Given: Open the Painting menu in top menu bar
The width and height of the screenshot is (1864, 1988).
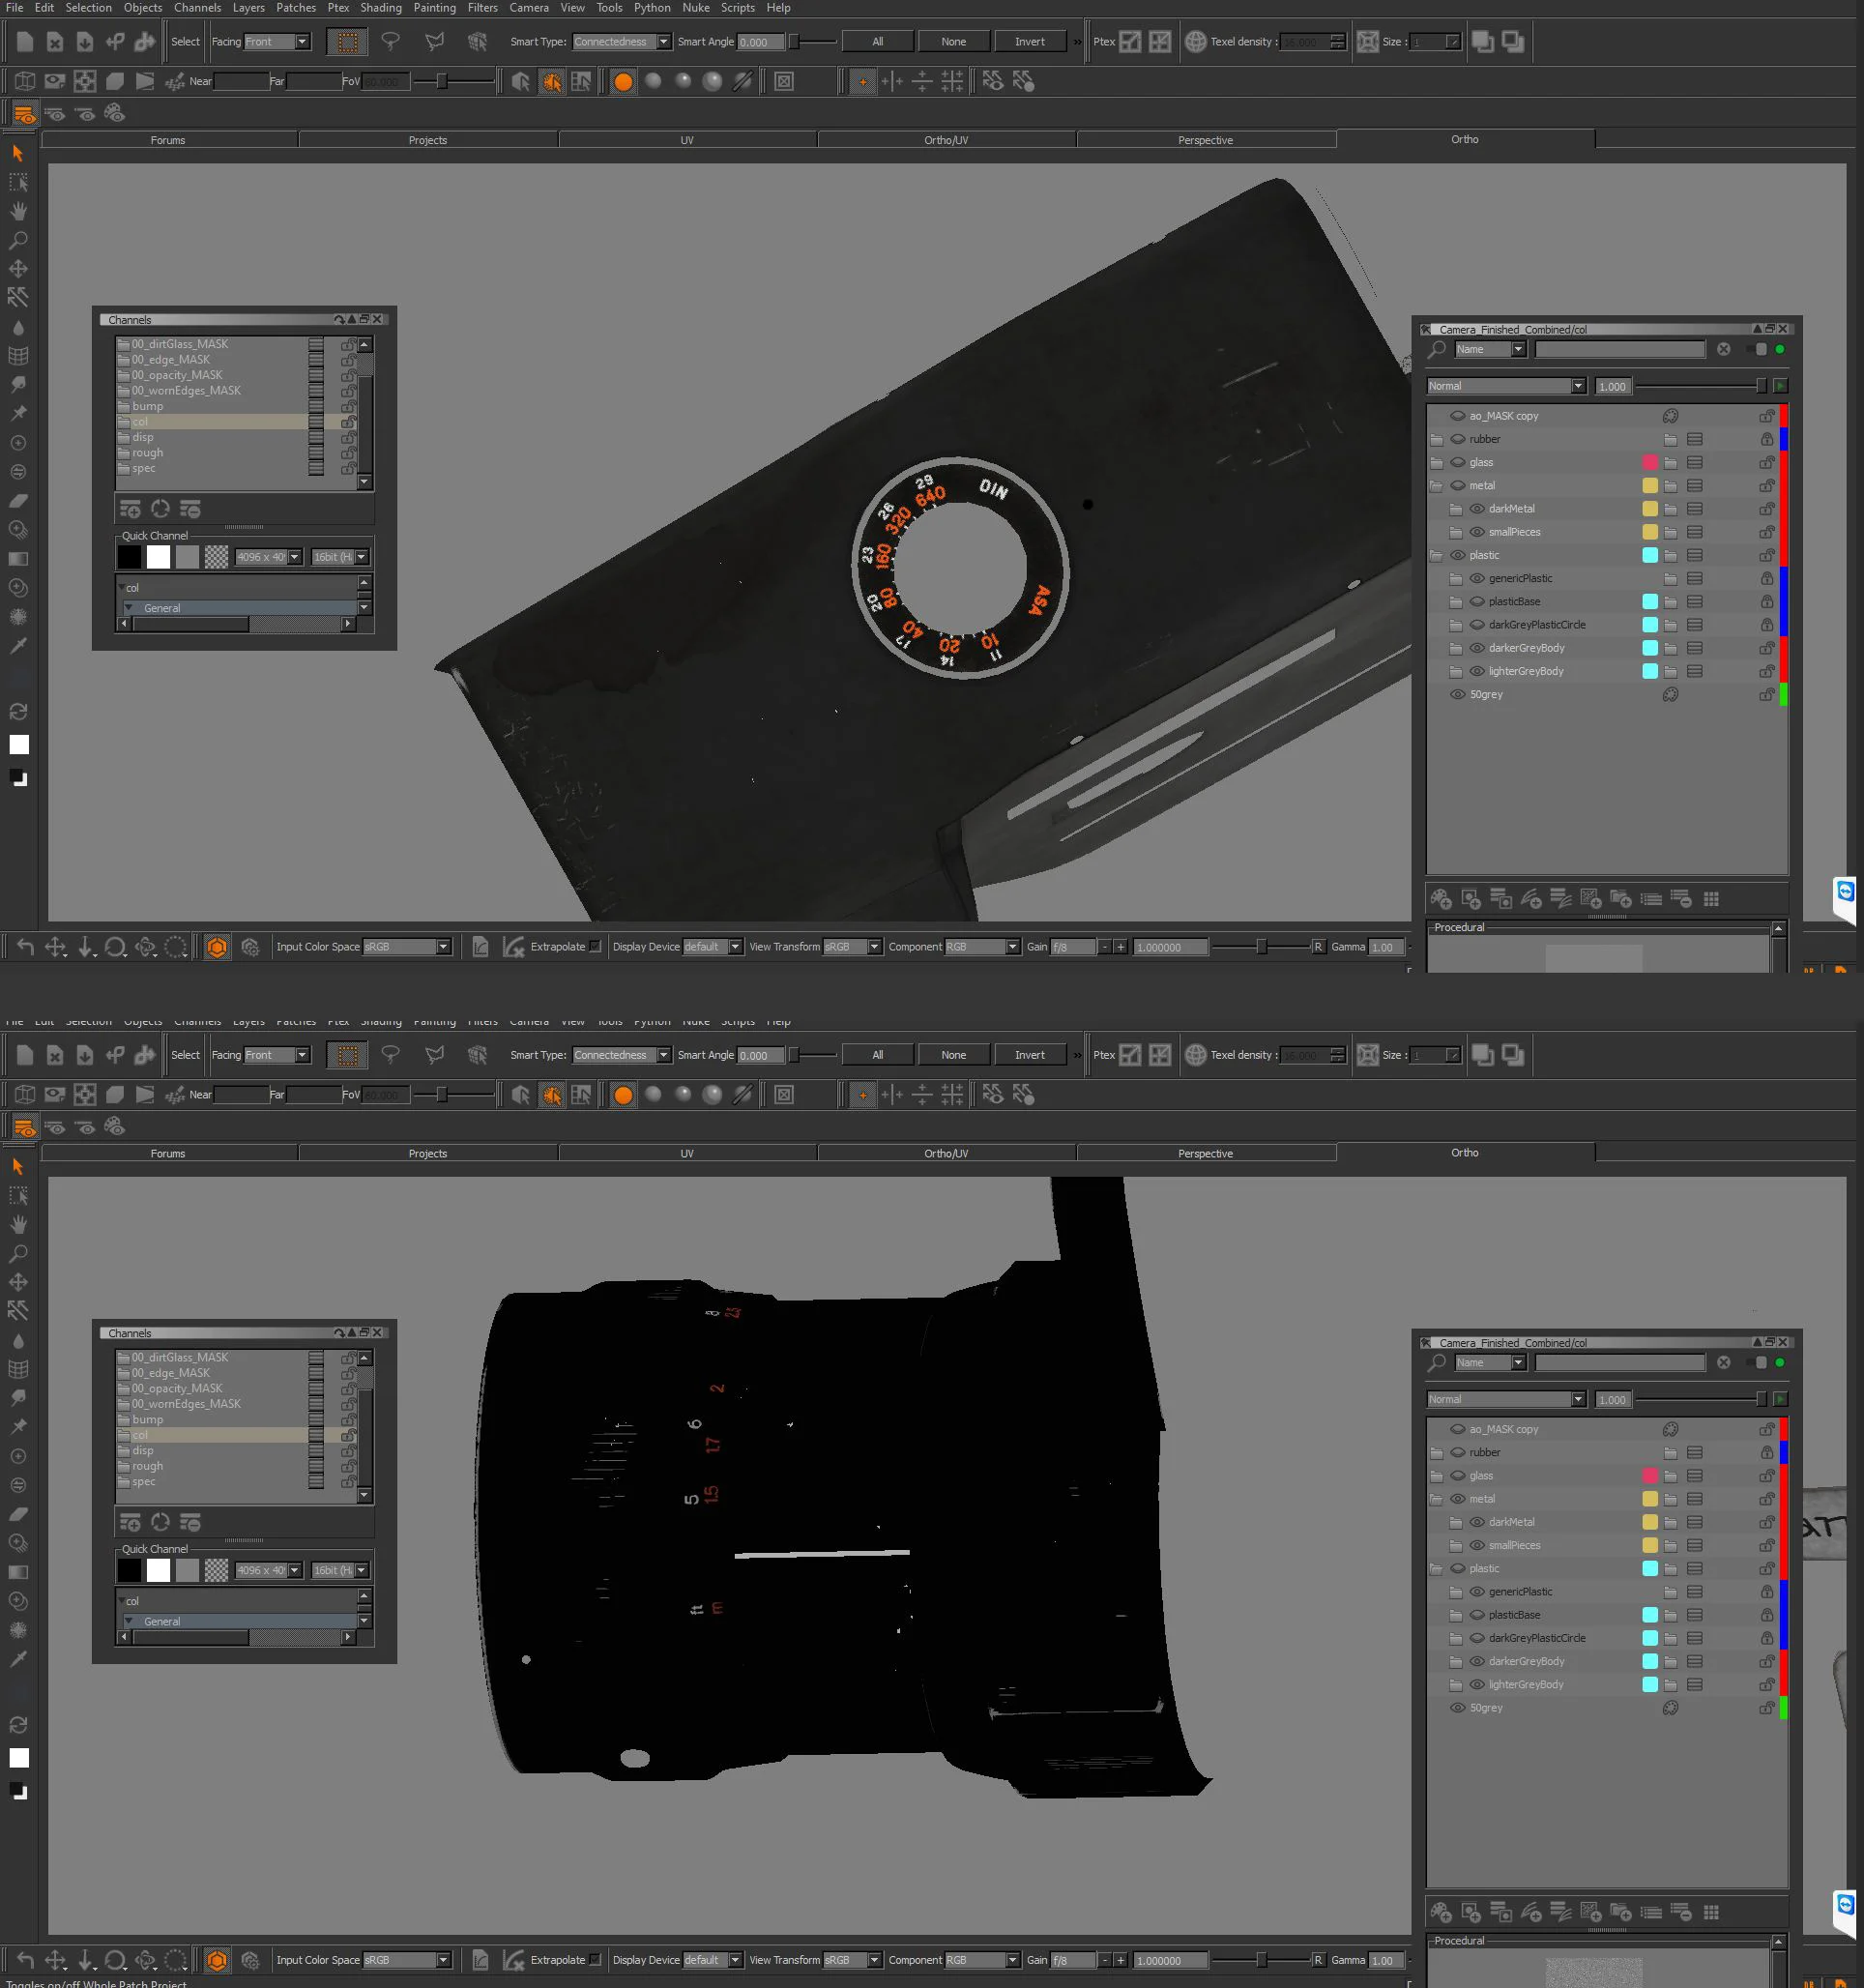Looking at the screenshot, I should point(434,8).
